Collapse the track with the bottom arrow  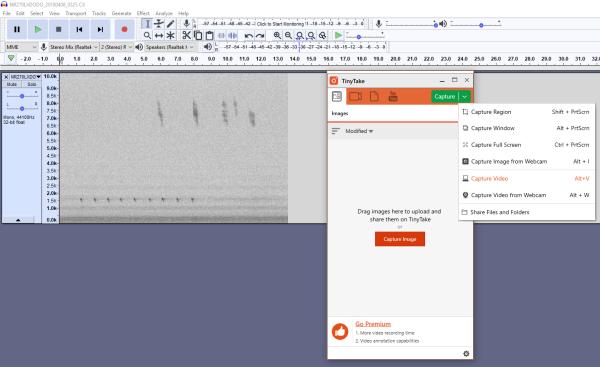[x=18, y=220]
